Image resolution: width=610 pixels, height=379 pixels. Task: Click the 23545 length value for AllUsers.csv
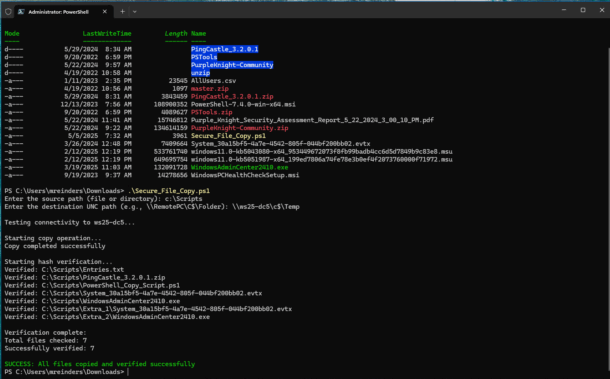click(178, 81)
